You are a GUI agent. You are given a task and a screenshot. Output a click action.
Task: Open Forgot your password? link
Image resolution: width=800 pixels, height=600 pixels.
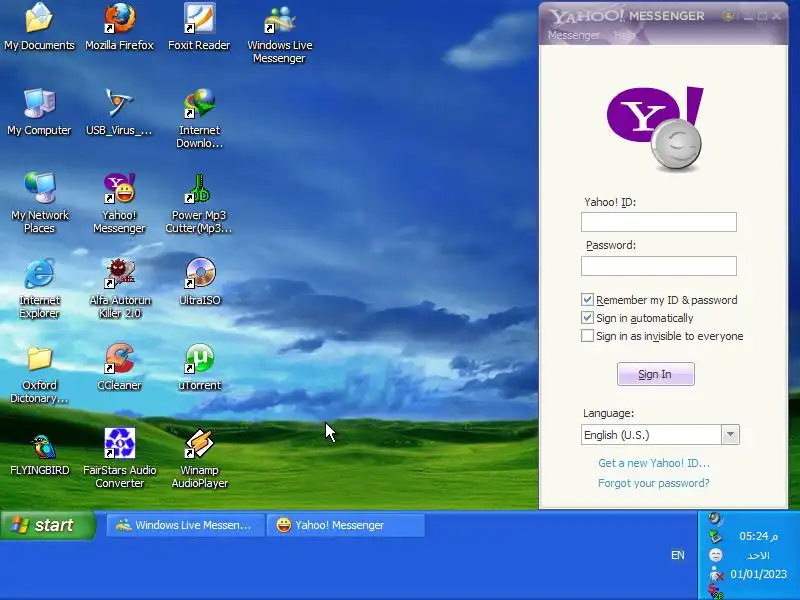click(654, 483)
